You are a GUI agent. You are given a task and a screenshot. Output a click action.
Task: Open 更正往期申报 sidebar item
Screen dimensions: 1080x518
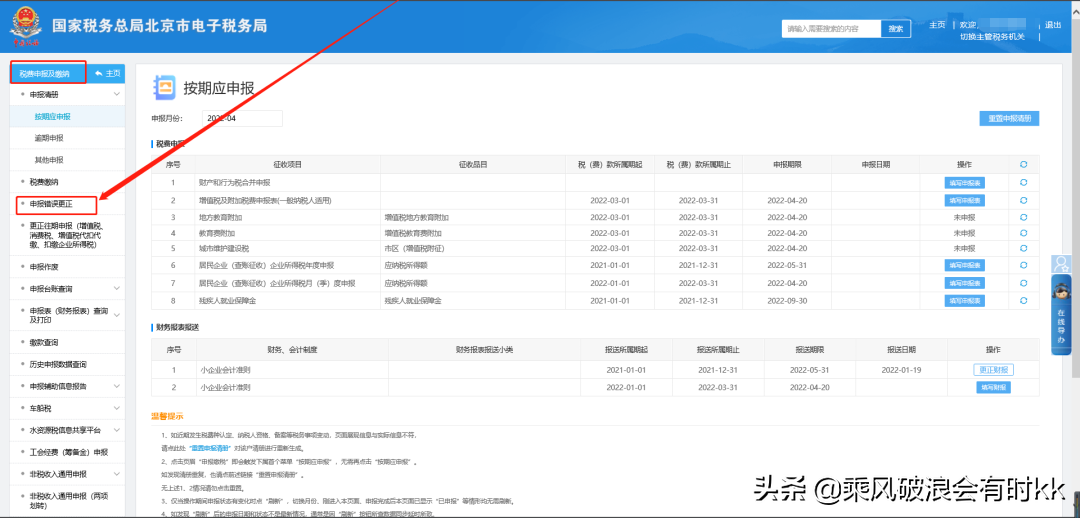coord(67,235)
